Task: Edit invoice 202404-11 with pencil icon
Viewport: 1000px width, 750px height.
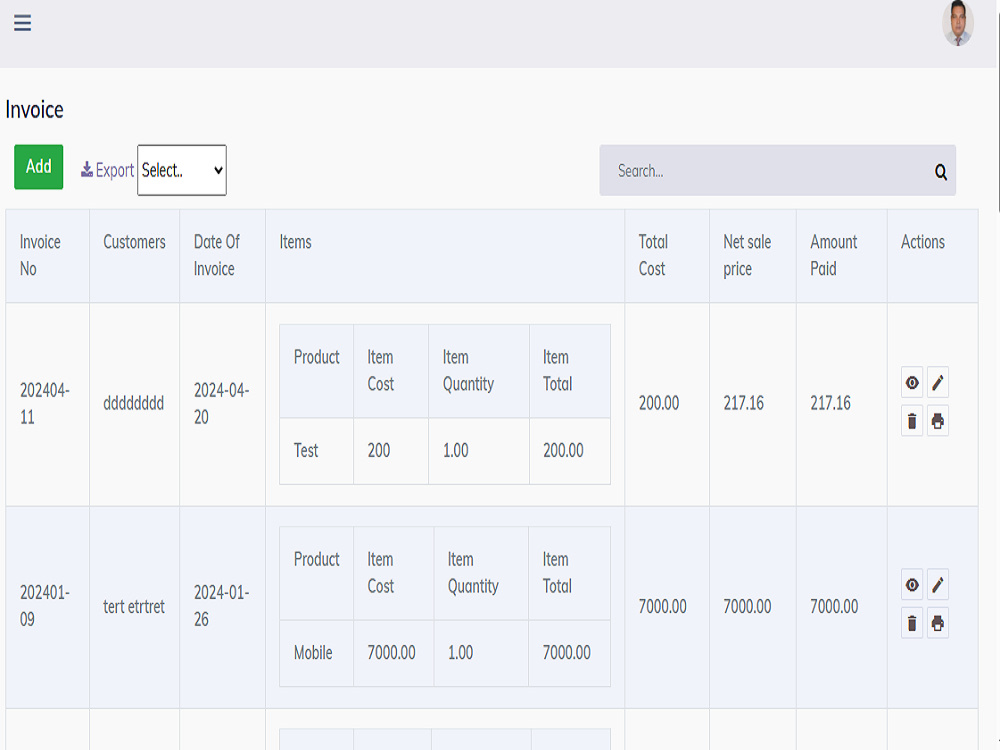Action: click(937, 382)
